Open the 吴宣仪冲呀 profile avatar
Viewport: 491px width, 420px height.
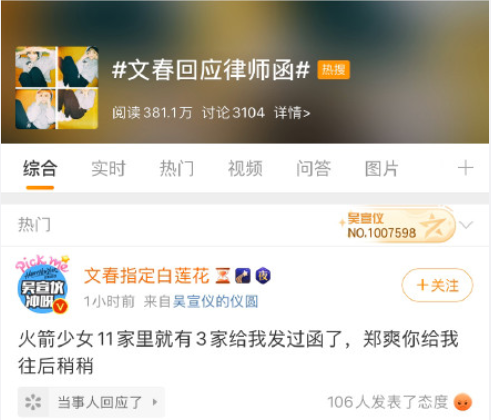pos(43,286)
